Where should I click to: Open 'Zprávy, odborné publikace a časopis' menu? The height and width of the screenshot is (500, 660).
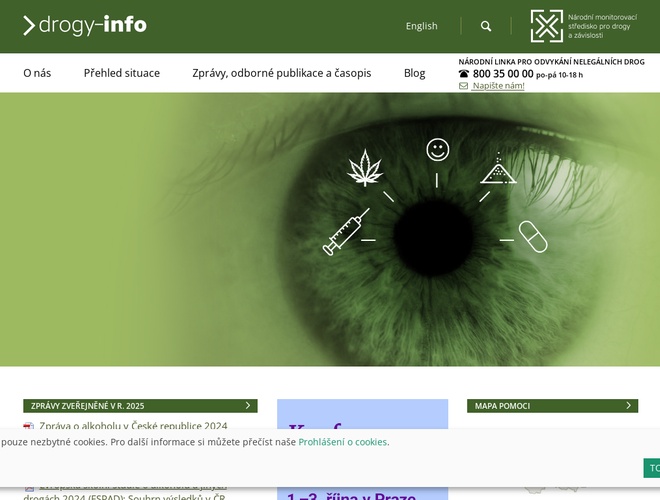coord(281,73)
